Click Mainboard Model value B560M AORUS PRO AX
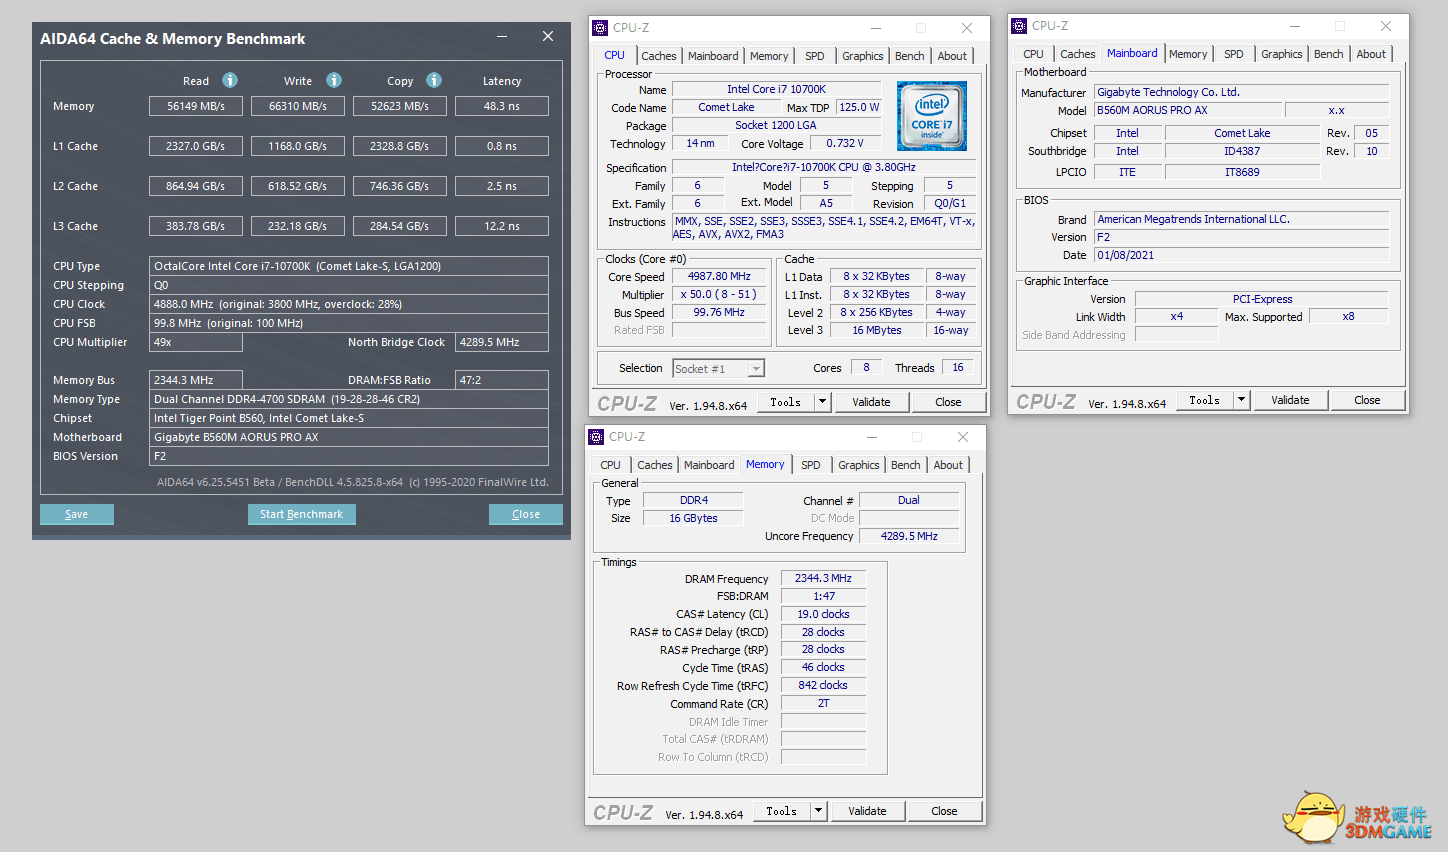This screenshot has height=852, width=1448. click(1187, 110)
